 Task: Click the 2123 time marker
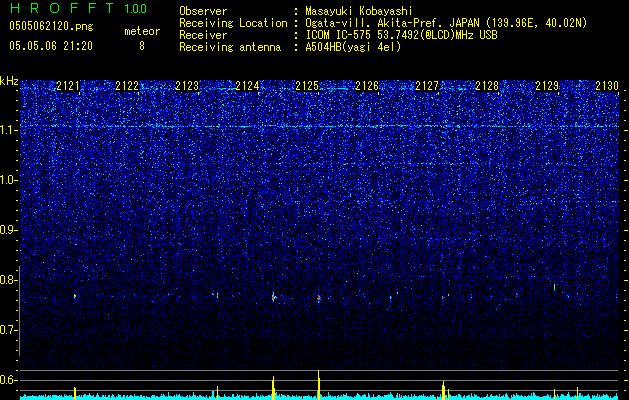click(187, 86)
